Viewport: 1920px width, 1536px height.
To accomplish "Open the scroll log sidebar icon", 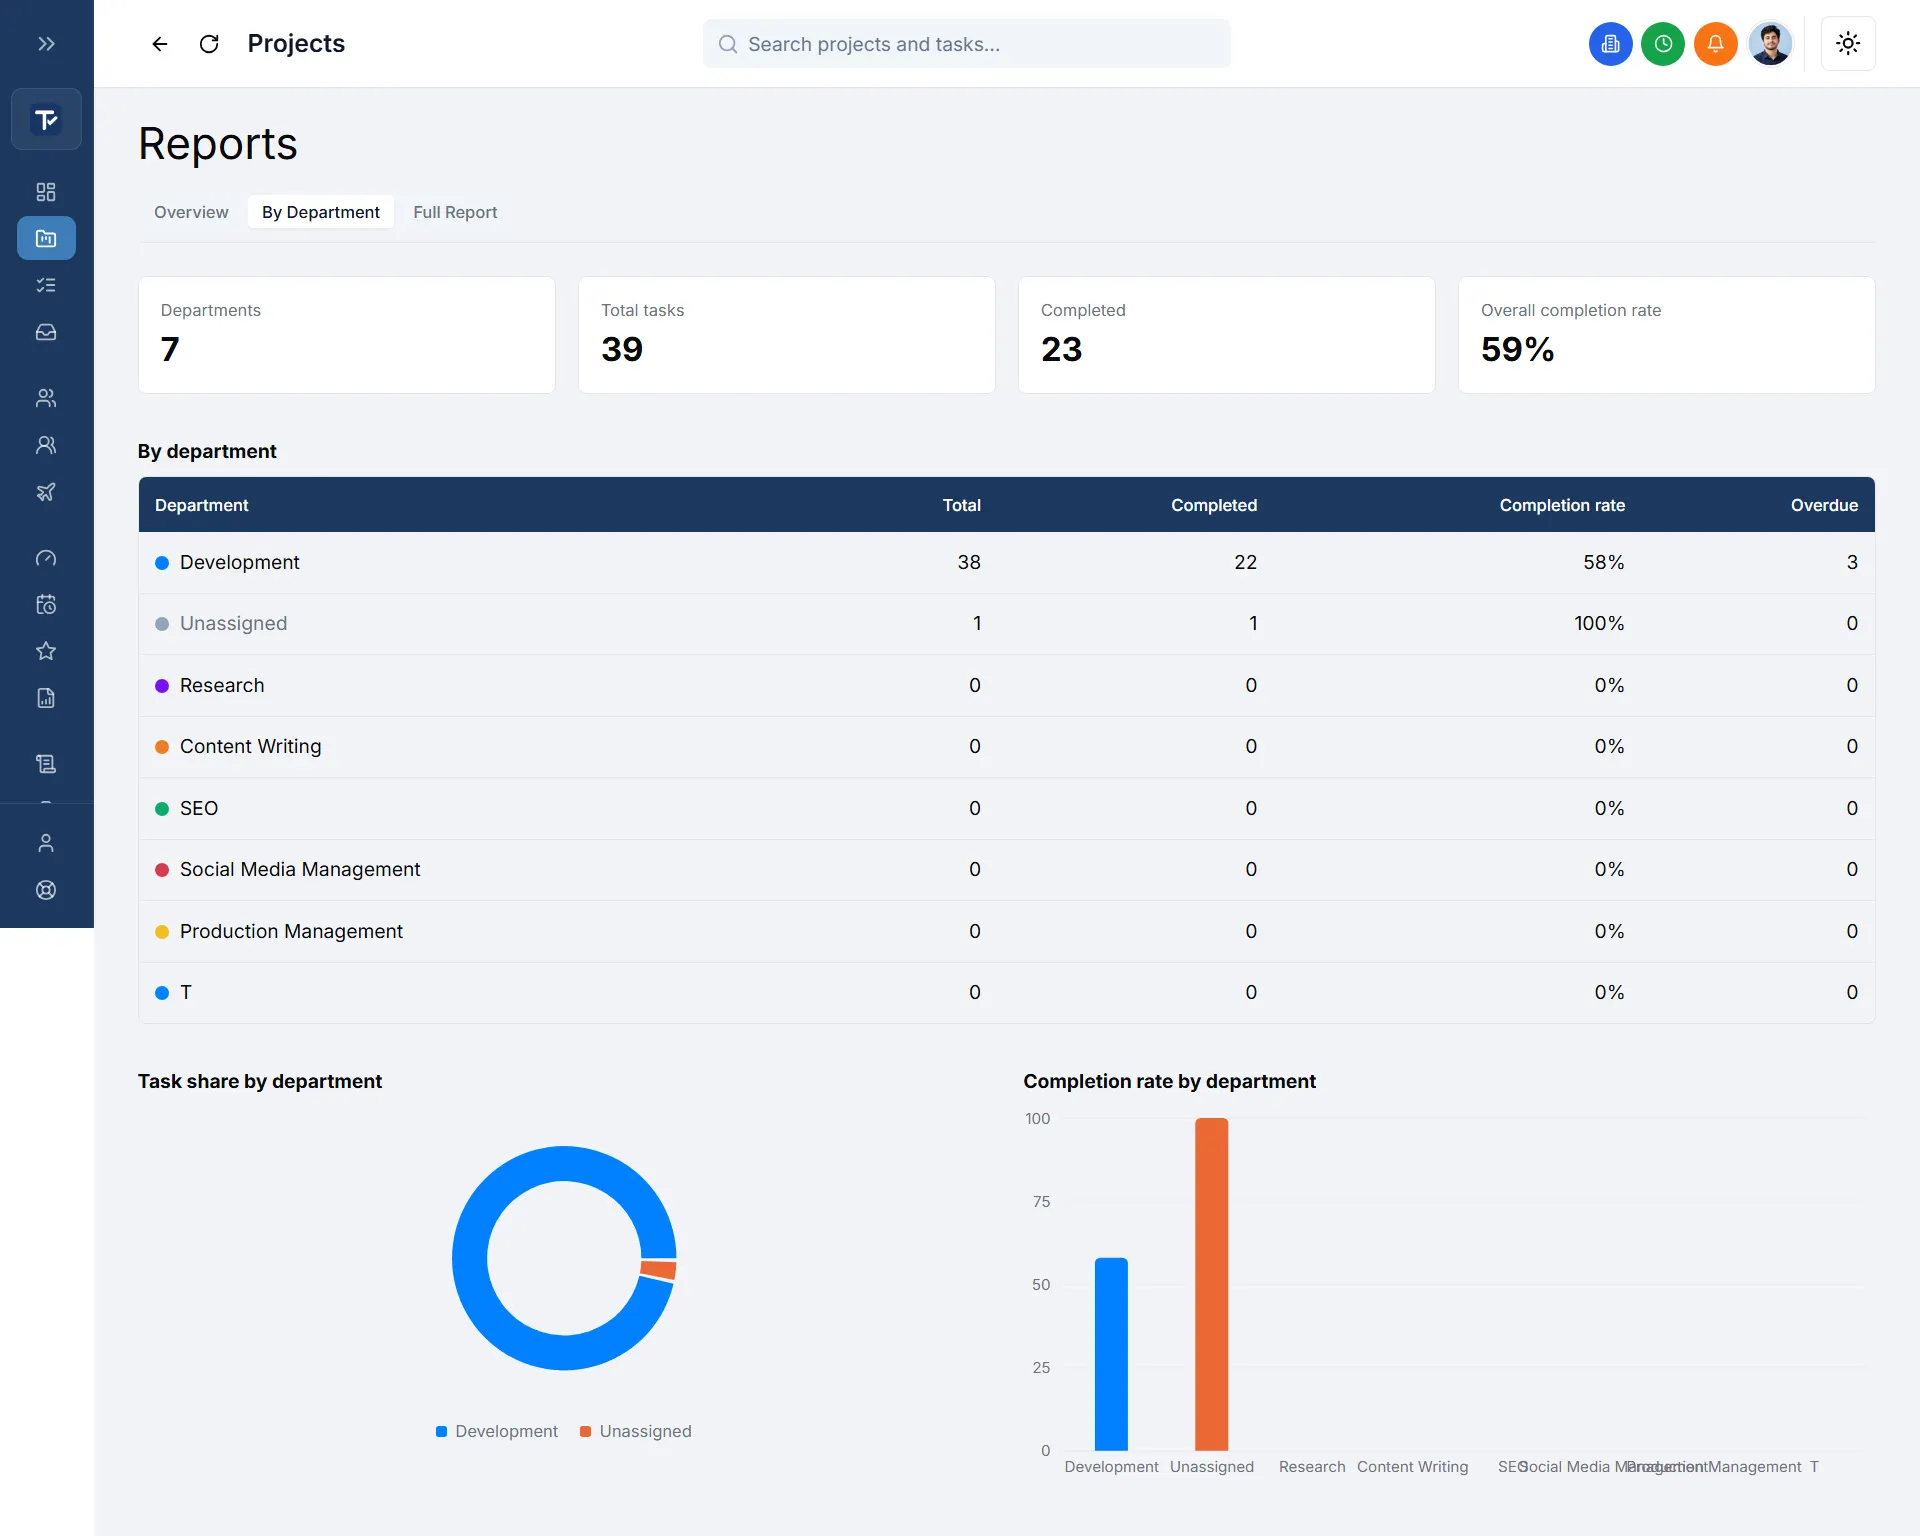I will tap(46, 764).
